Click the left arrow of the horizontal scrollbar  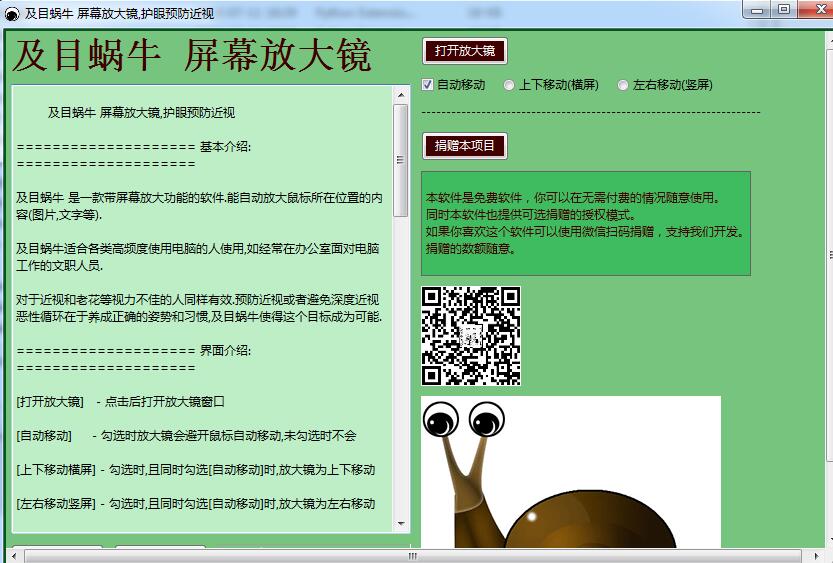pos(14,556)
